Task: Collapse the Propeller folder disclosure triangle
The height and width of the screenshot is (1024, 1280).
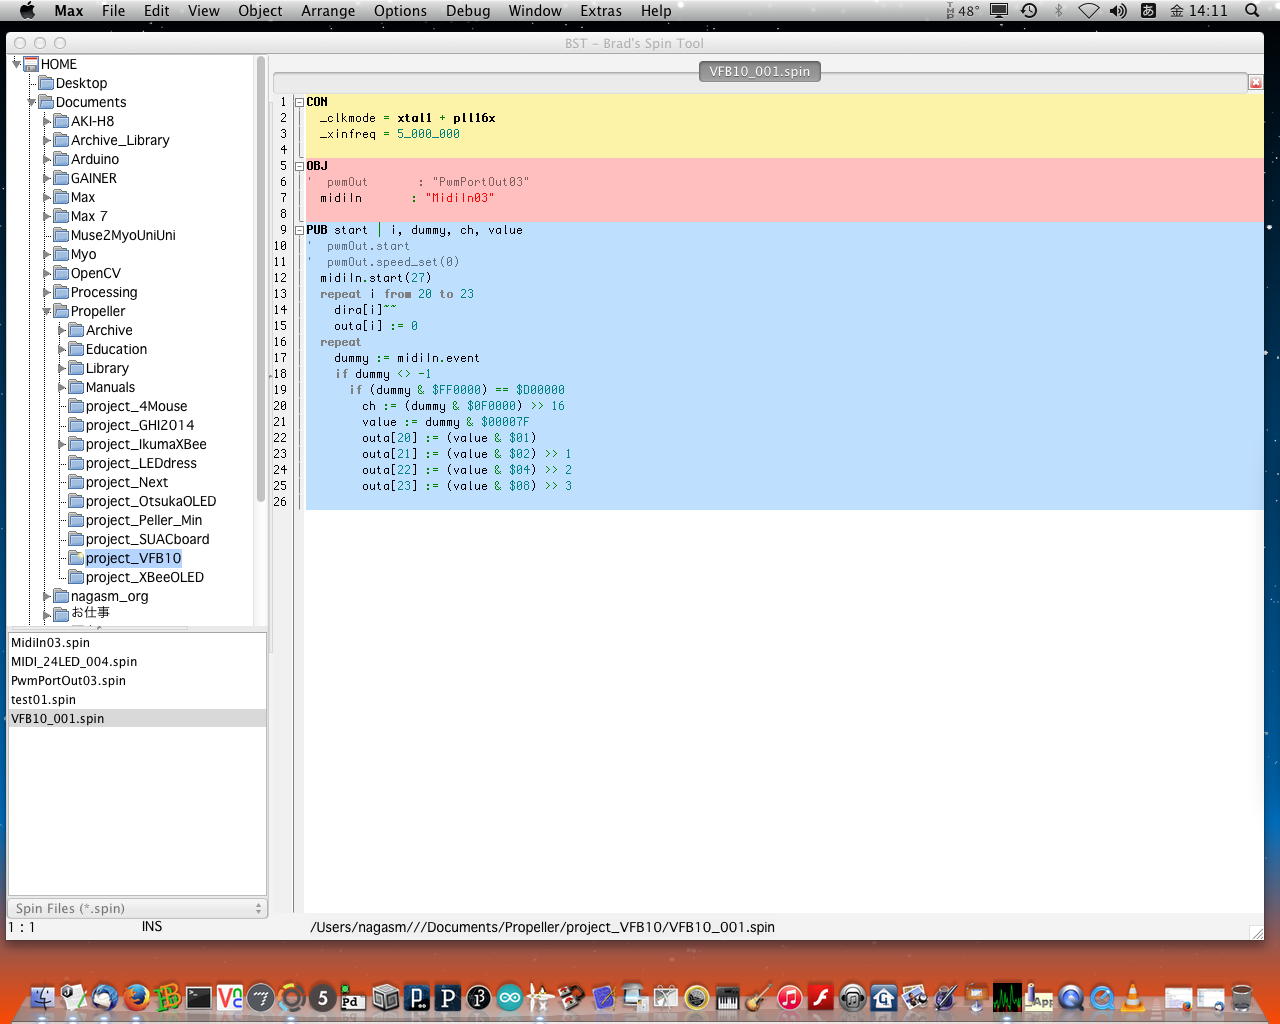Action: 47,311
